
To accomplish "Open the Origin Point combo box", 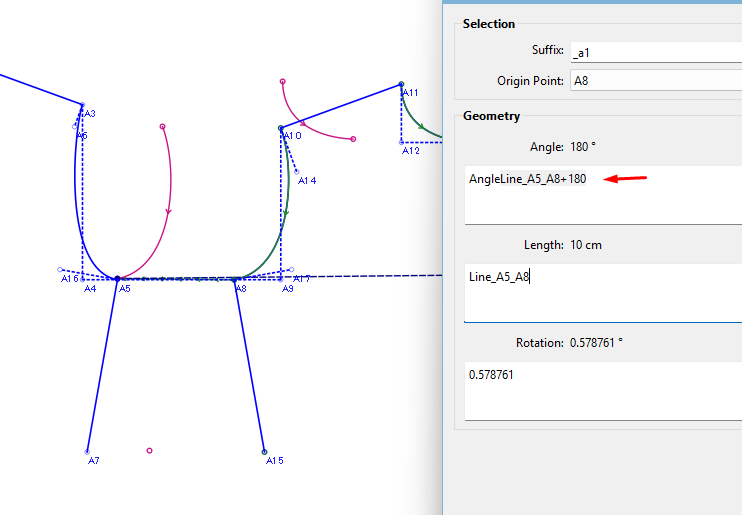I will pyautogui.click(x=655, y=81).
